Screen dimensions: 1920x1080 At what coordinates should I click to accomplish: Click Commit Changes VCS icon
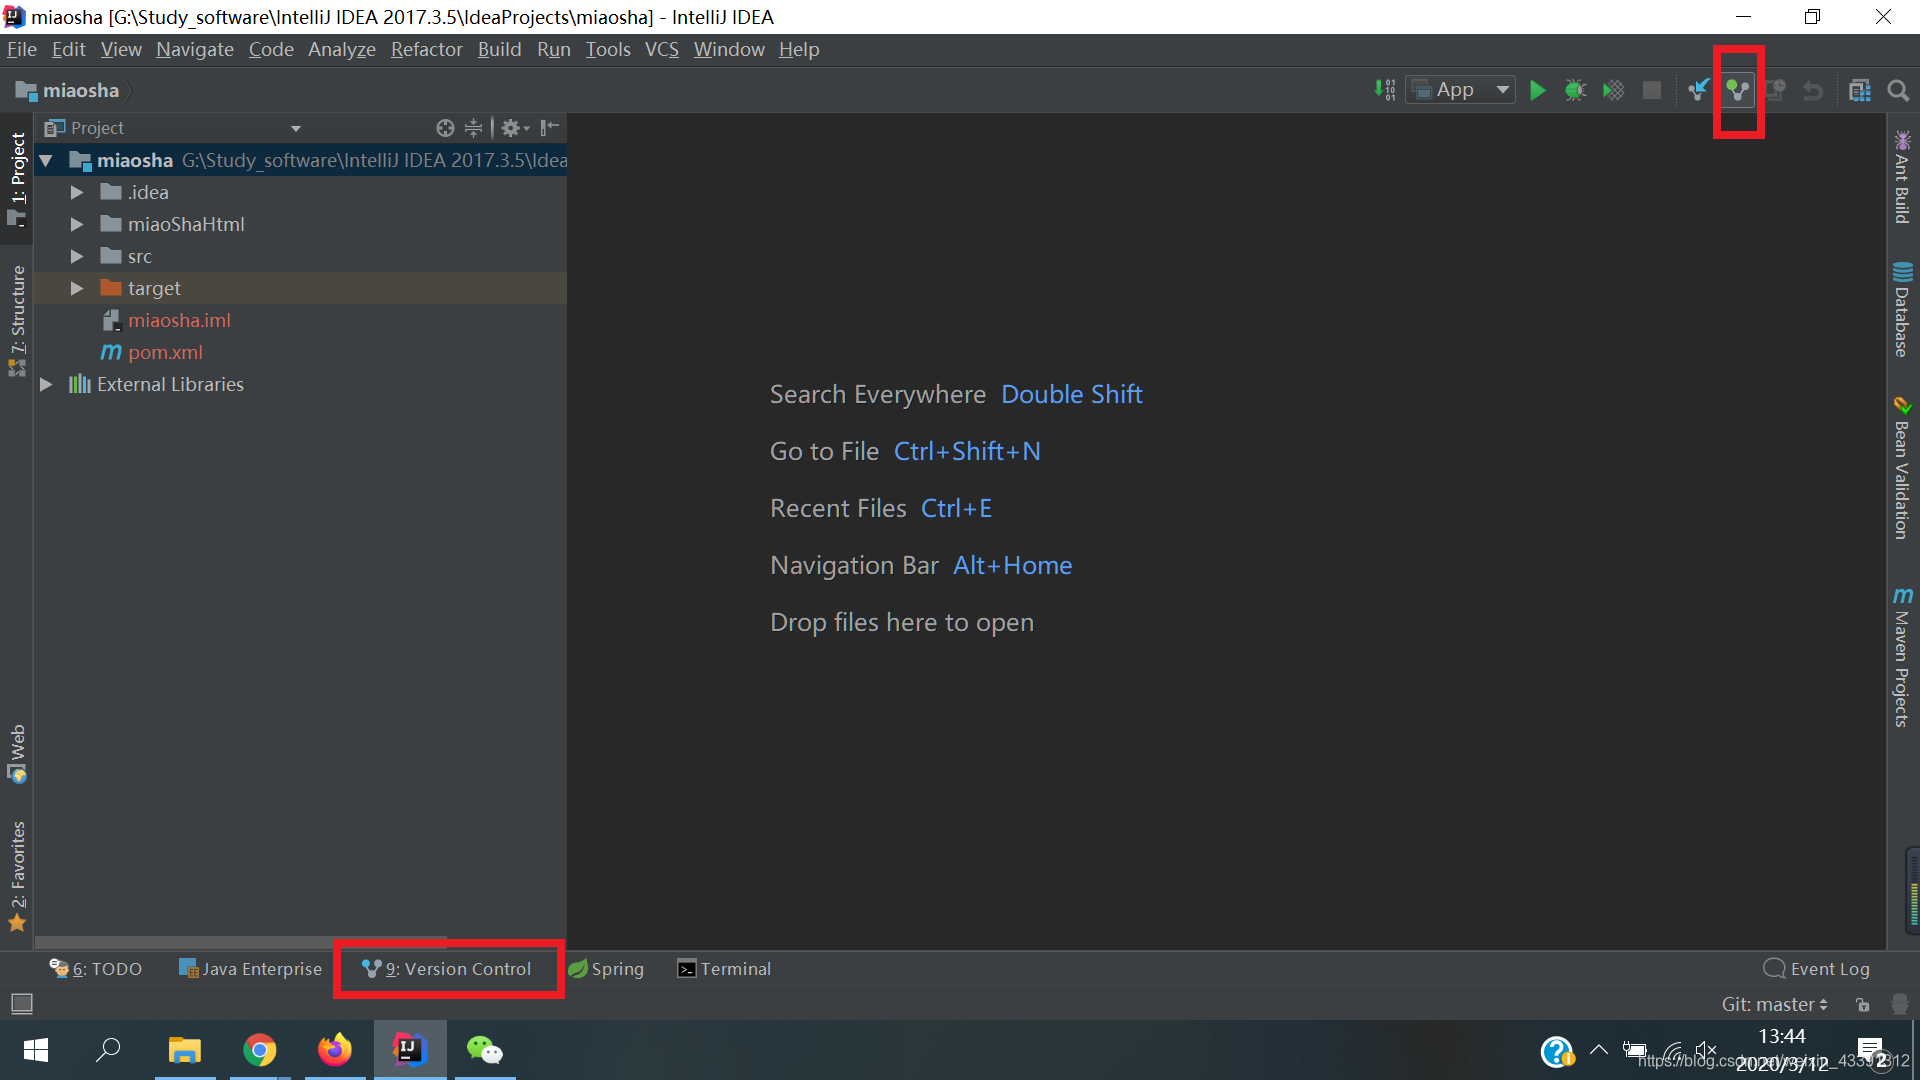coord(1738,90)
